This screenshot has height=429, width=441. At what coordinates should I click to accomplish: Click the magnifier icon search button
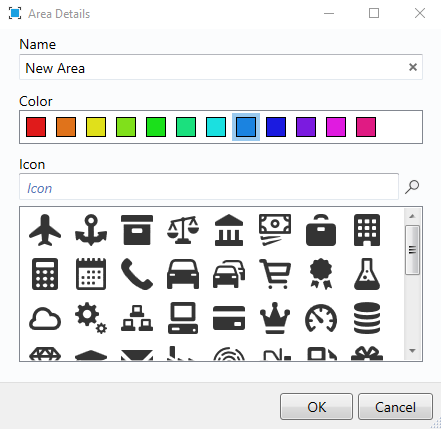tap(412, 187)
